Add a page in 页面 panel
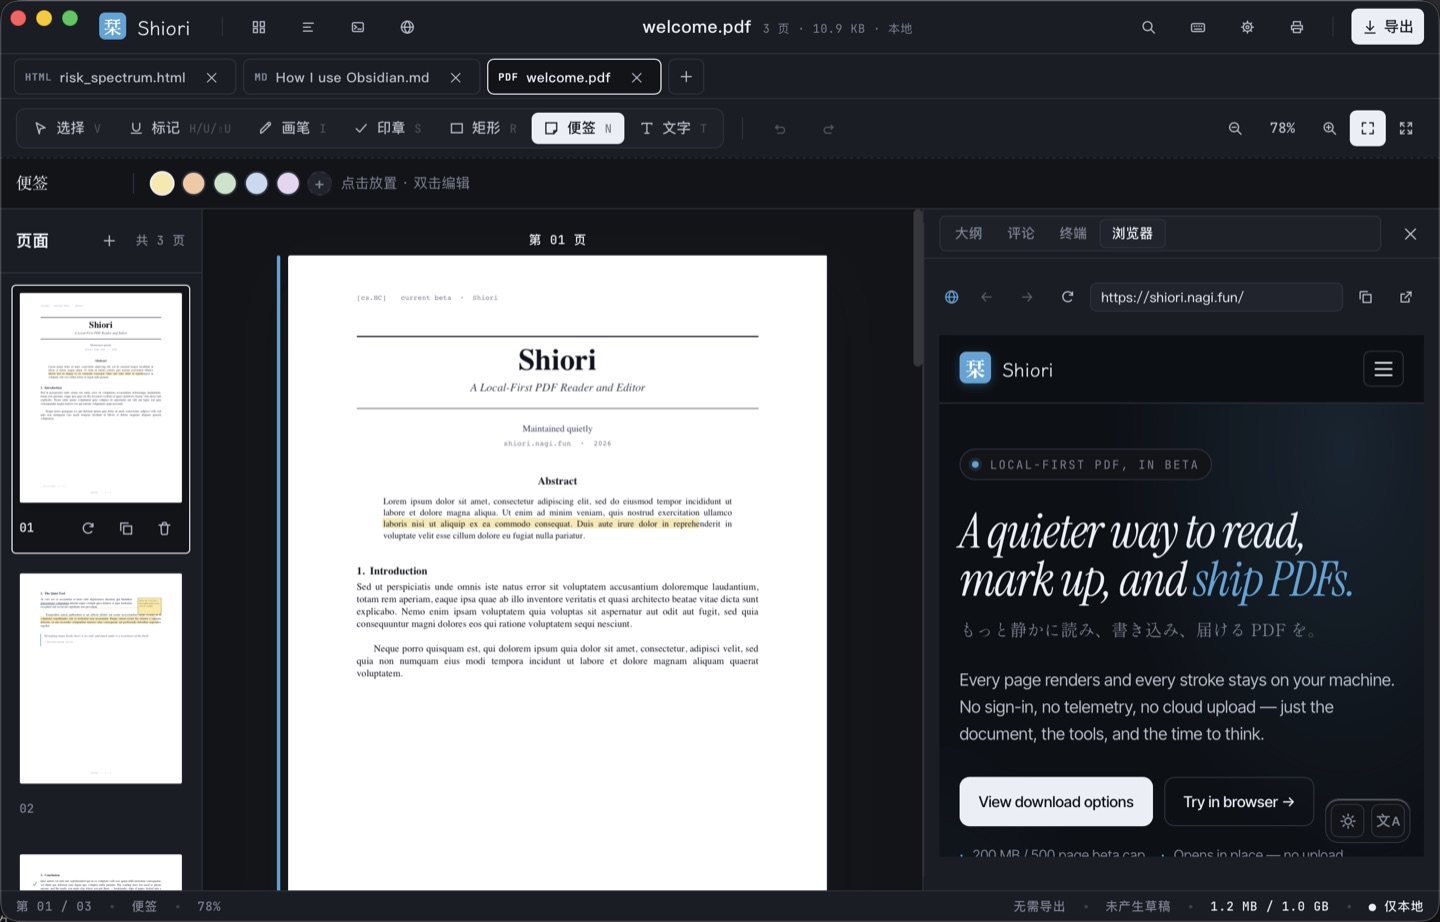The width and height of the screenshot is (1440, 922). point(109,240)
